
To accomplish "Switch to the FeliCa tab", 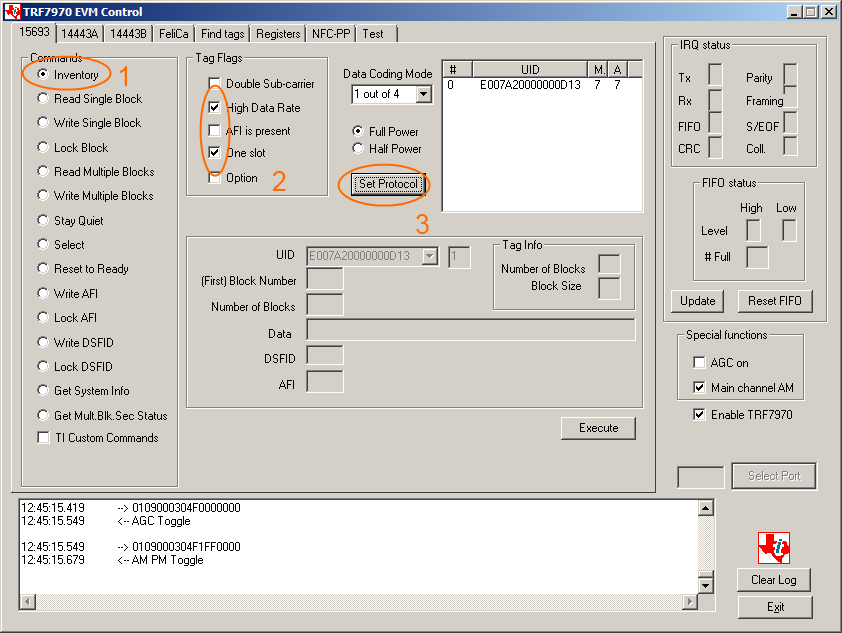I will pyautogui.click(x=174, y=34).
